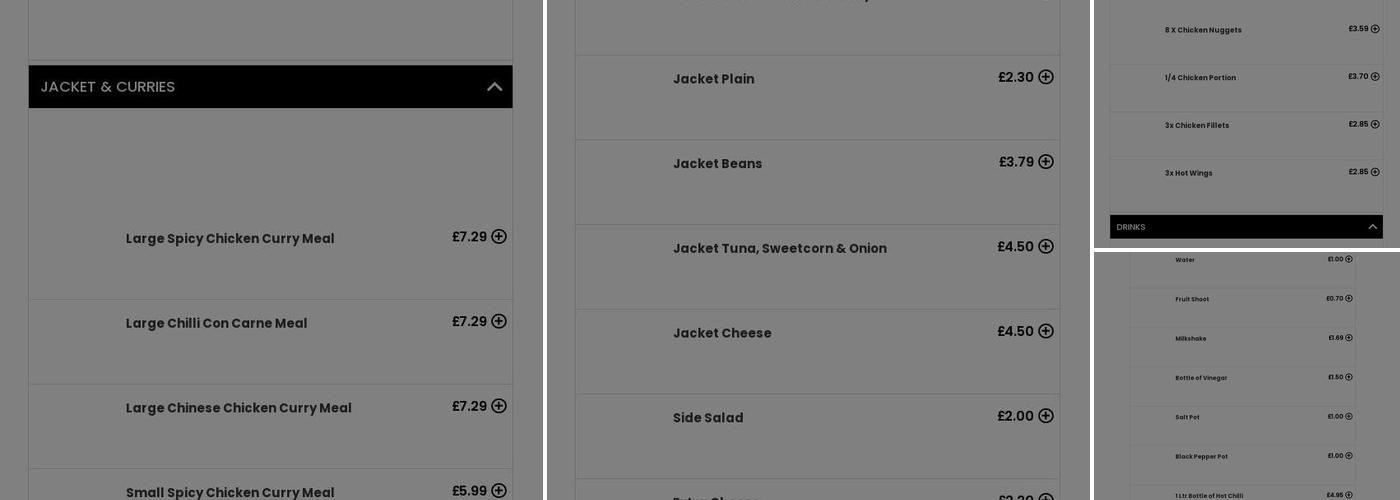Add Jacket Plain using plus icon
Image resolution: width=1400 pixels, height=500 pixels.
pos(1046,77)
